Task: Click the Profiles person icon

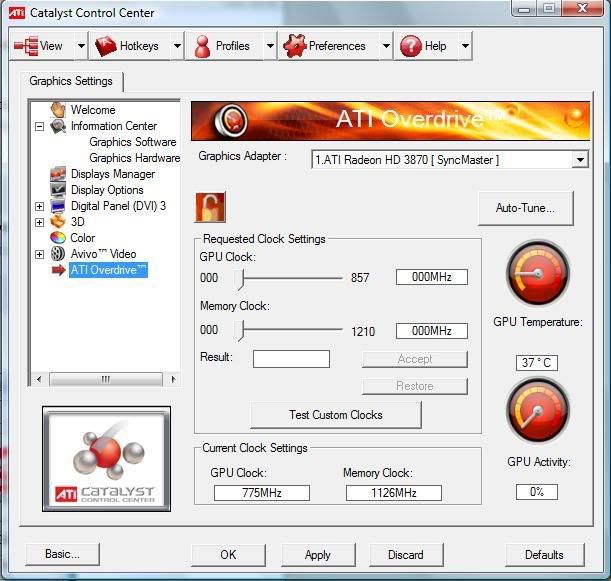Action: pos(202,46)
